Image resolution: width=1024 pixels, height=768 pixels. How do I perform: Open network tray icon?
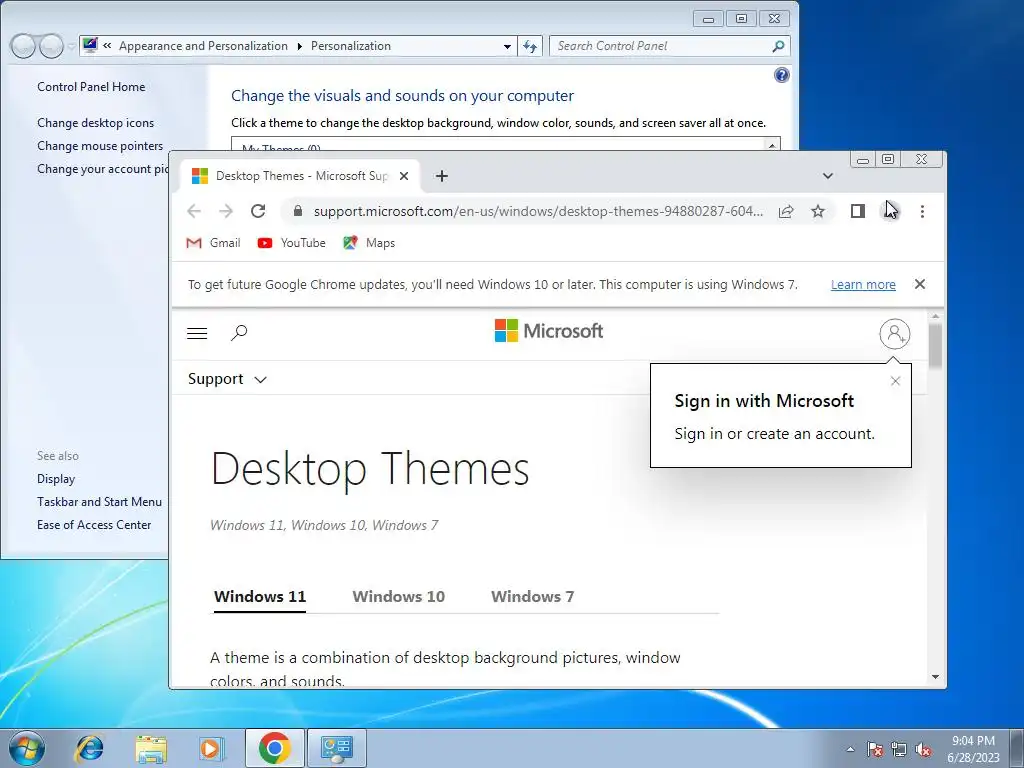pyautogui.click(x=899, y=749)
